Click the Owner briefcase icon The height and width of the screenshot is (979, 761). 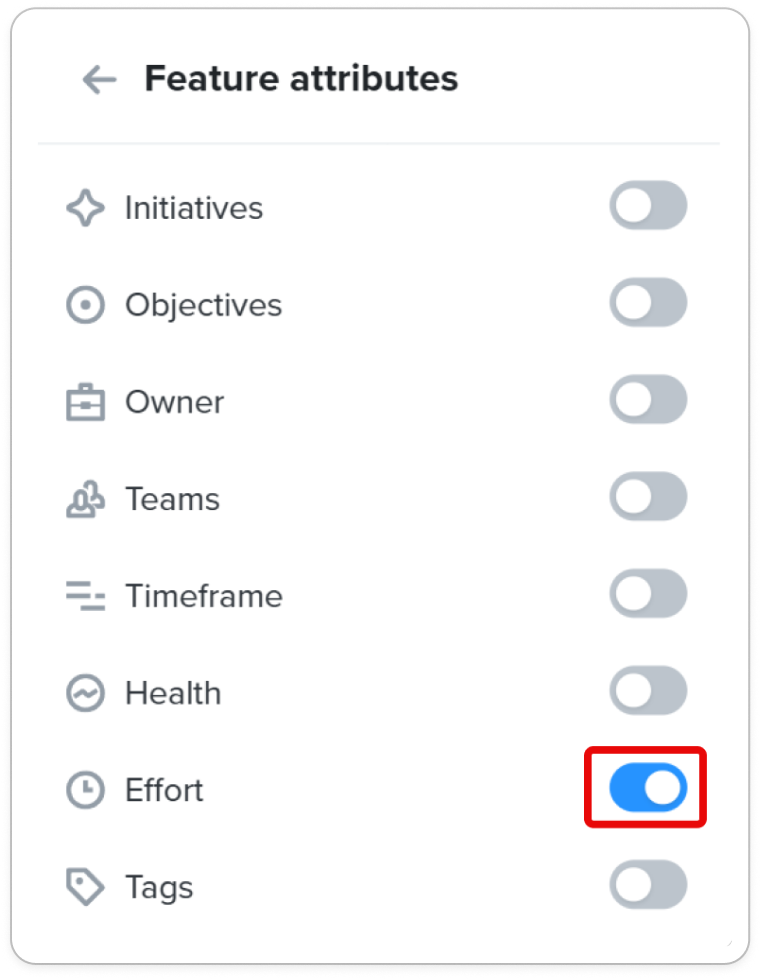coord(86,402)
